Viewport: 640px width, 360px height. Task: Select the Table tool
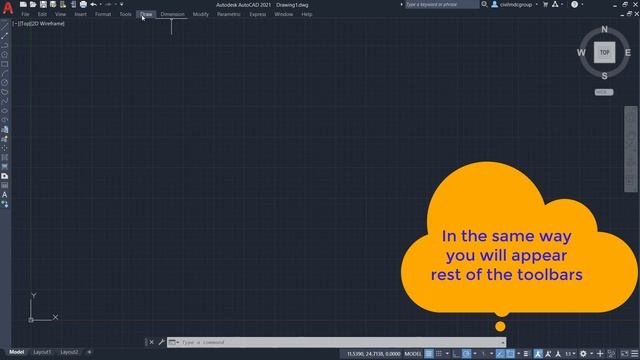[4, 186]
